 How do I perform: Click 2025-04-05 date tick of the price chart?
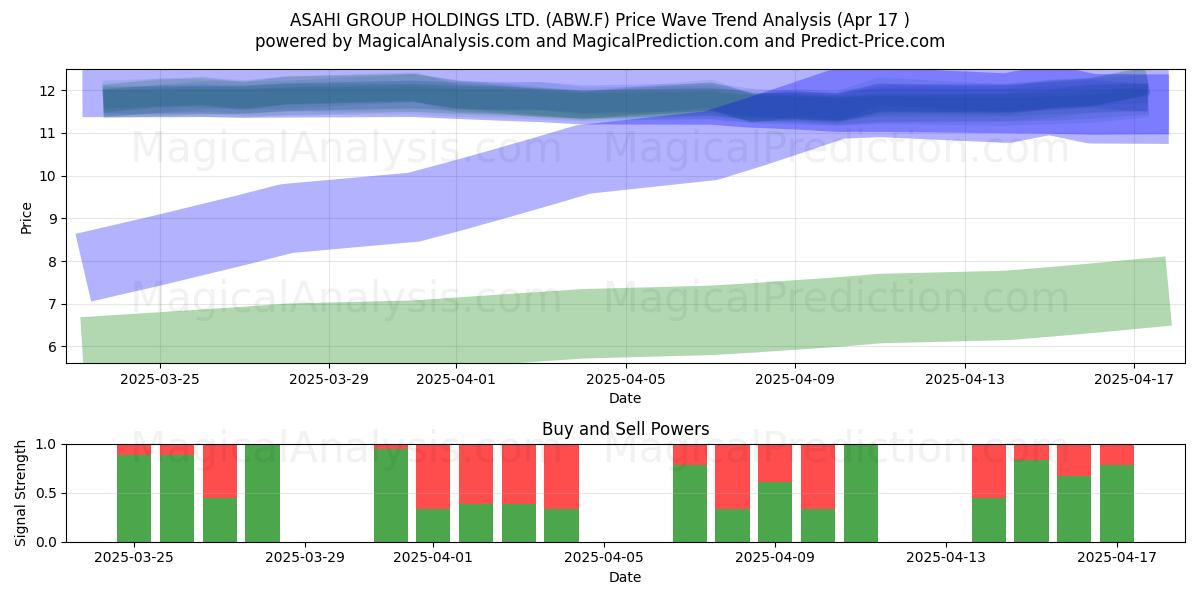pos(625,380)
